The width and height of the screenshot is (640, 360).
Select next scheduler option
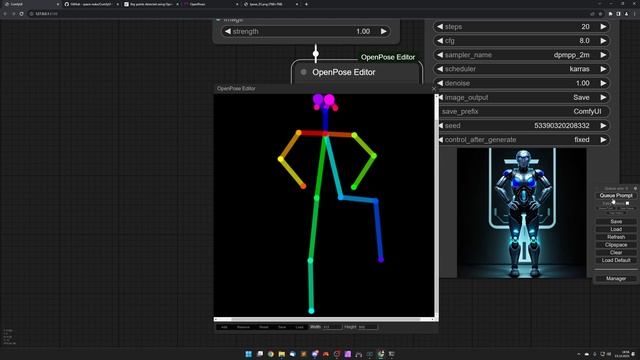pyautogui.click(x=603, y=69)
